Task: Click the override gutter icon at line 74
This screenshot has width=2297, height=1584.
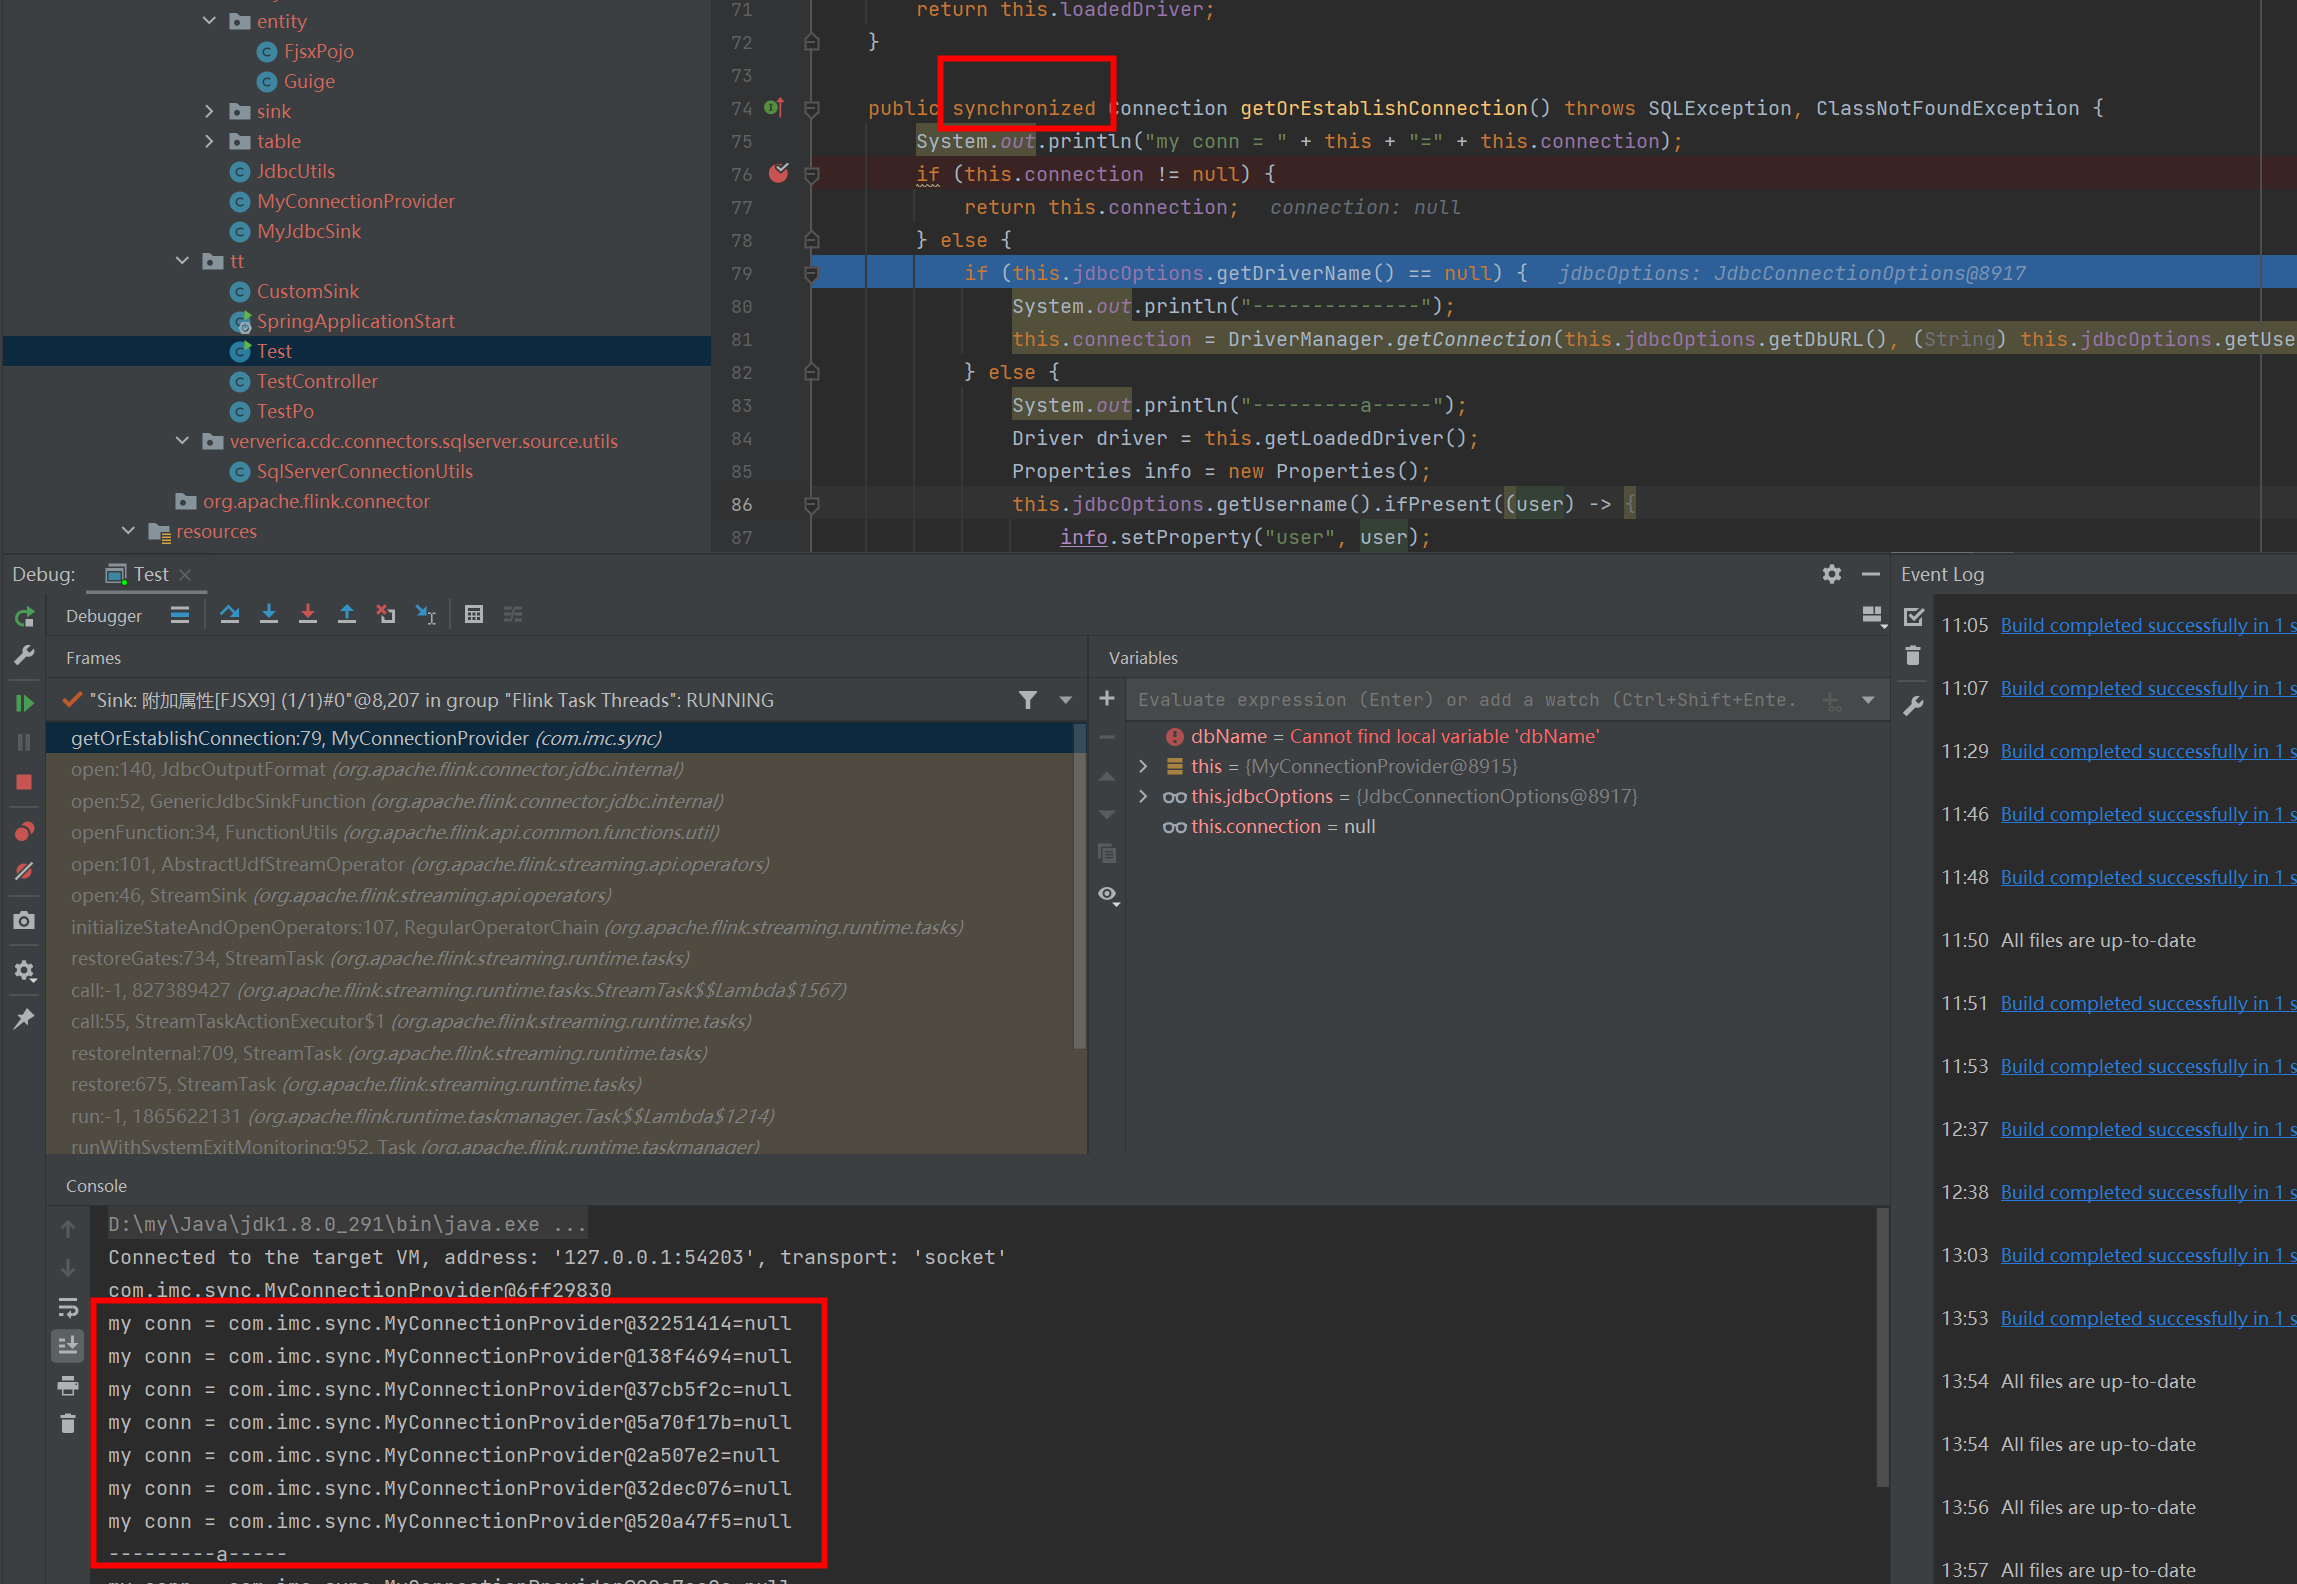Action: 774,107
